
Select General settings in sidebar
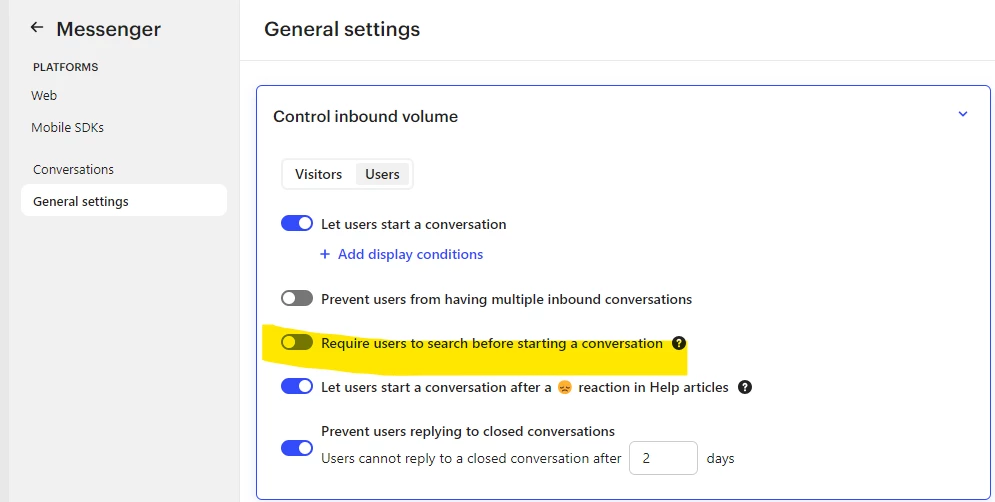pos(124,201)
